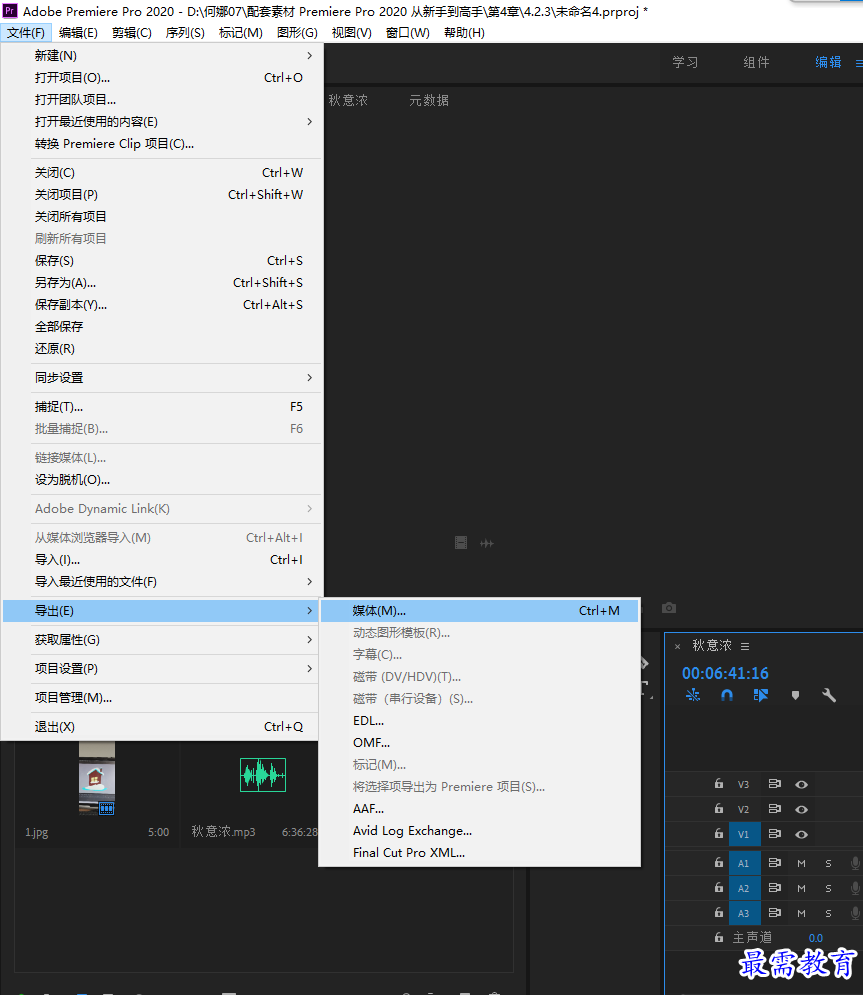This screenshot has height=995, width=863.
Task: Solo audio track A2
Action: tap(828, 888)
